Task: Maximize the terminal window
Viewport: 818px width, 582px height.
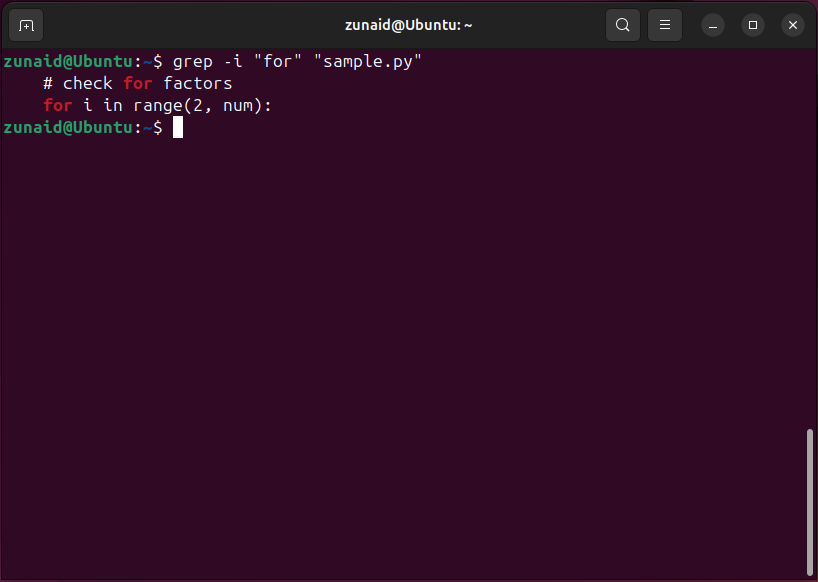Action: pos(752,25)
